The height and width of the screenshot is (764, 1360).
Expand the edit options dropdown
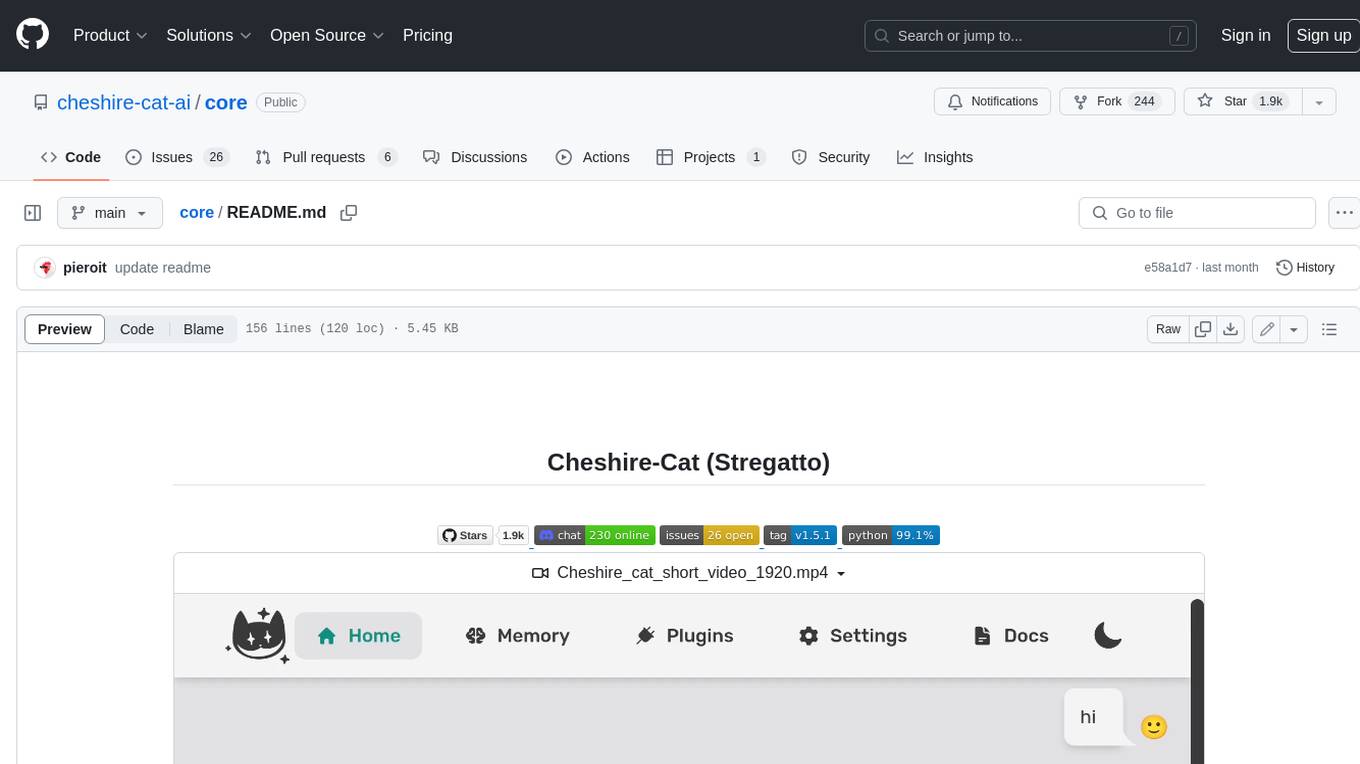(x=1294, y=329)
